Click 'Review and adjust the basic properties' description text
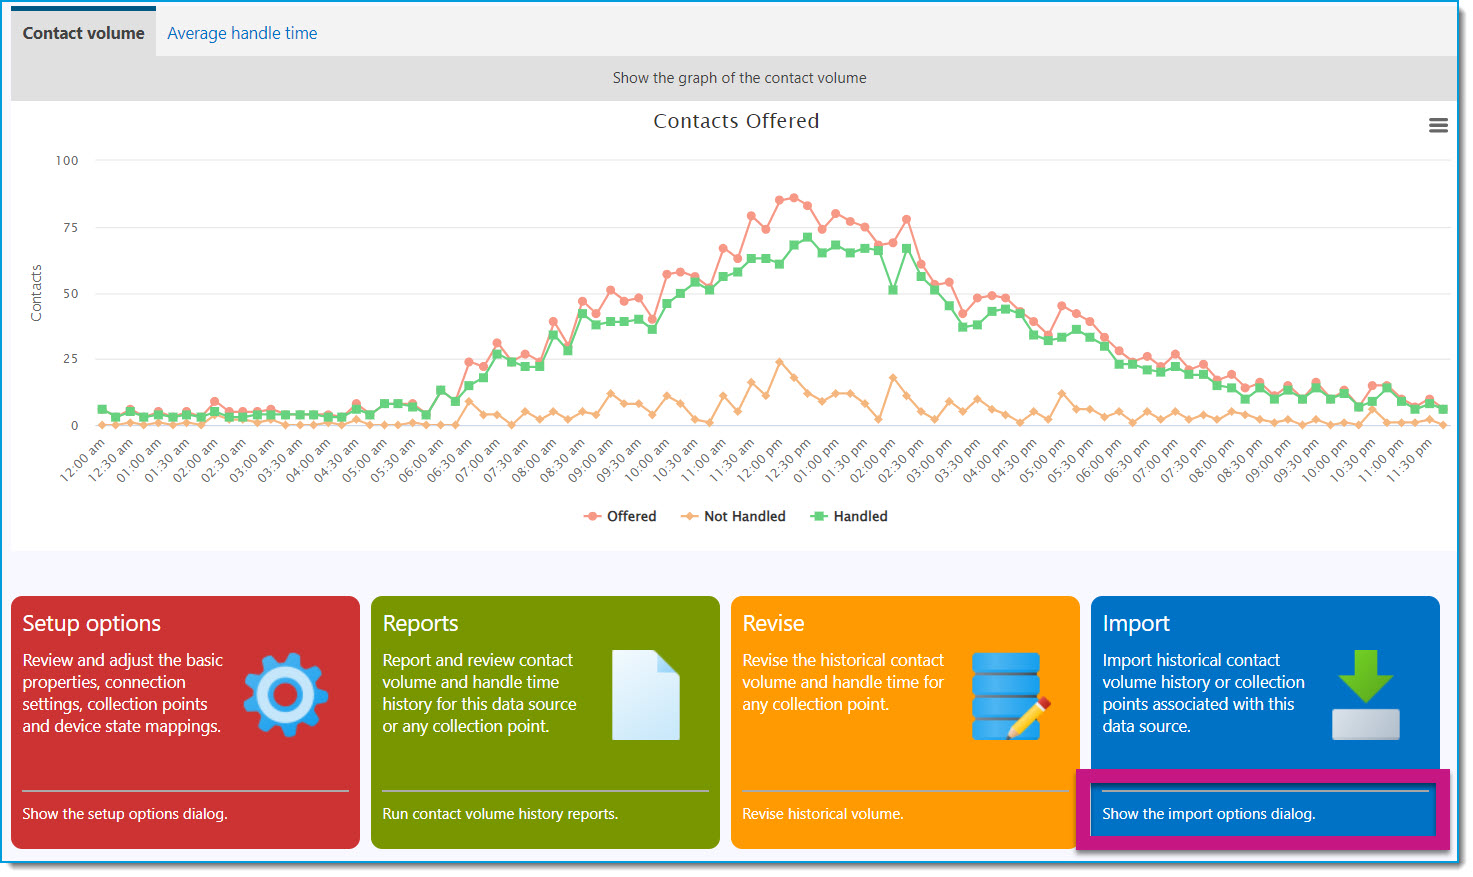 (123, 693)
